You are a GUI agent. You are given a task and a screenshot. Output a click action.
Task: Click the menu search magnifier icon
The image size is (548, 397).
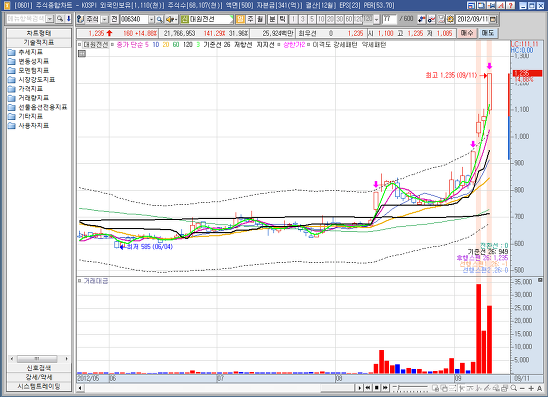pos(60,19)
